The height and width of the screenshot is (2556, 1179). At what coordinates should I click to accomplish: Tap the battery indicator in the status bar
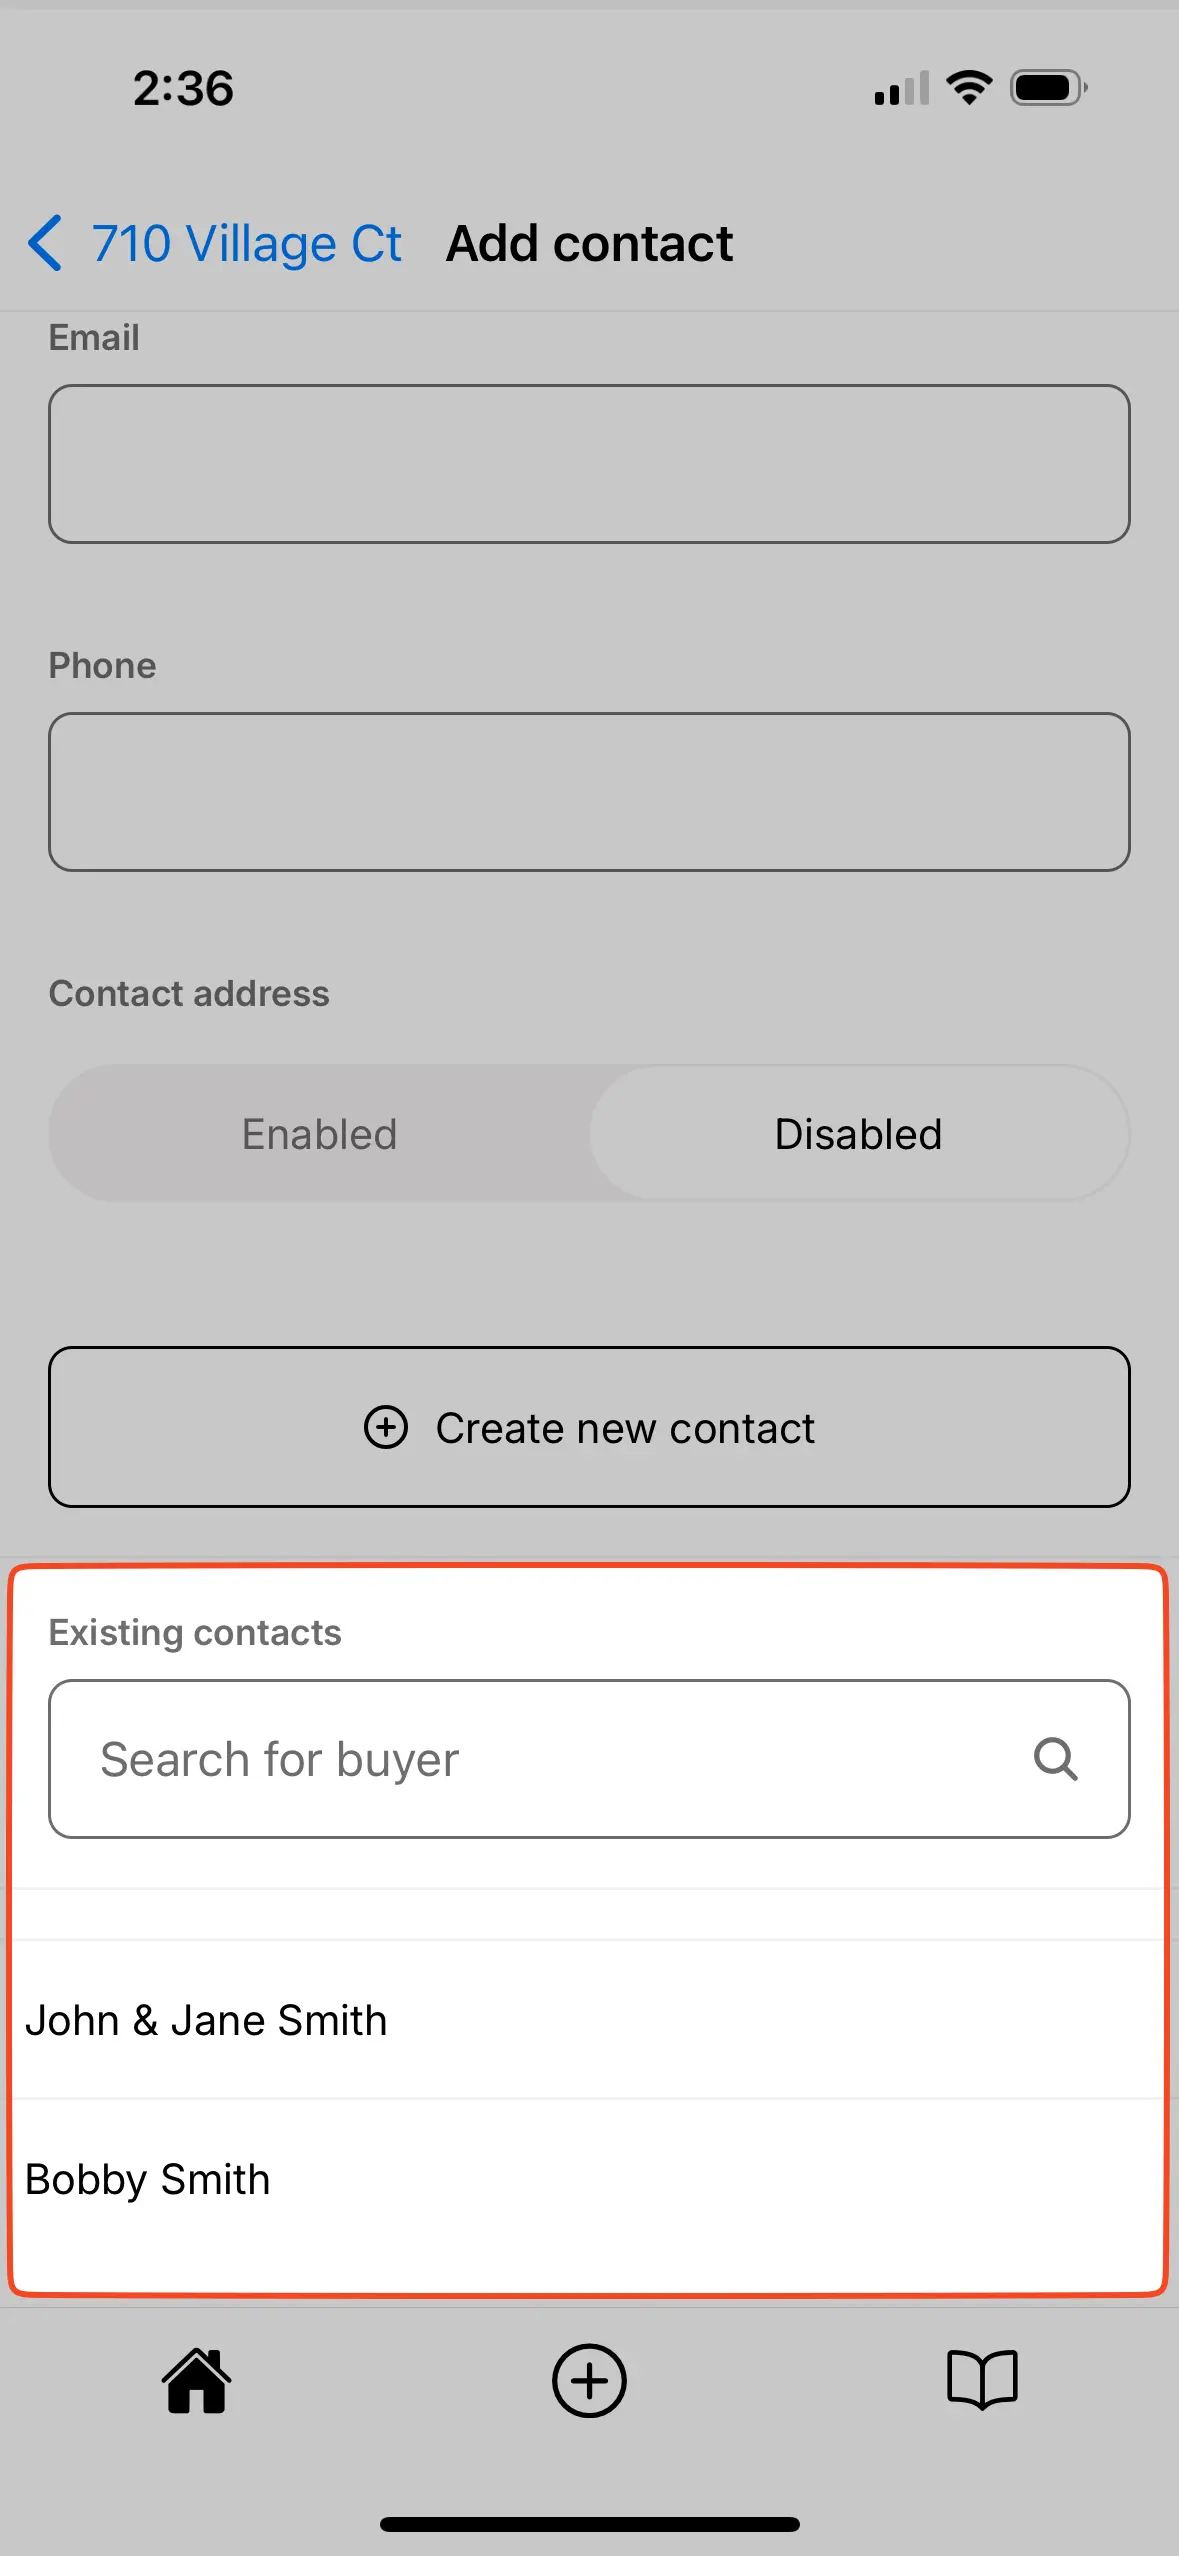point(1047,87)
